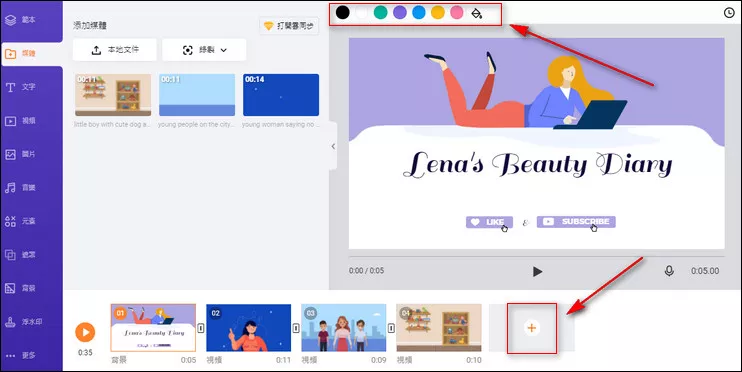The height and width of the screenshot is (372, 742).
Task: Select the 'Lena's Beauty Diary' title text on canvas
Action: [537, 165]
